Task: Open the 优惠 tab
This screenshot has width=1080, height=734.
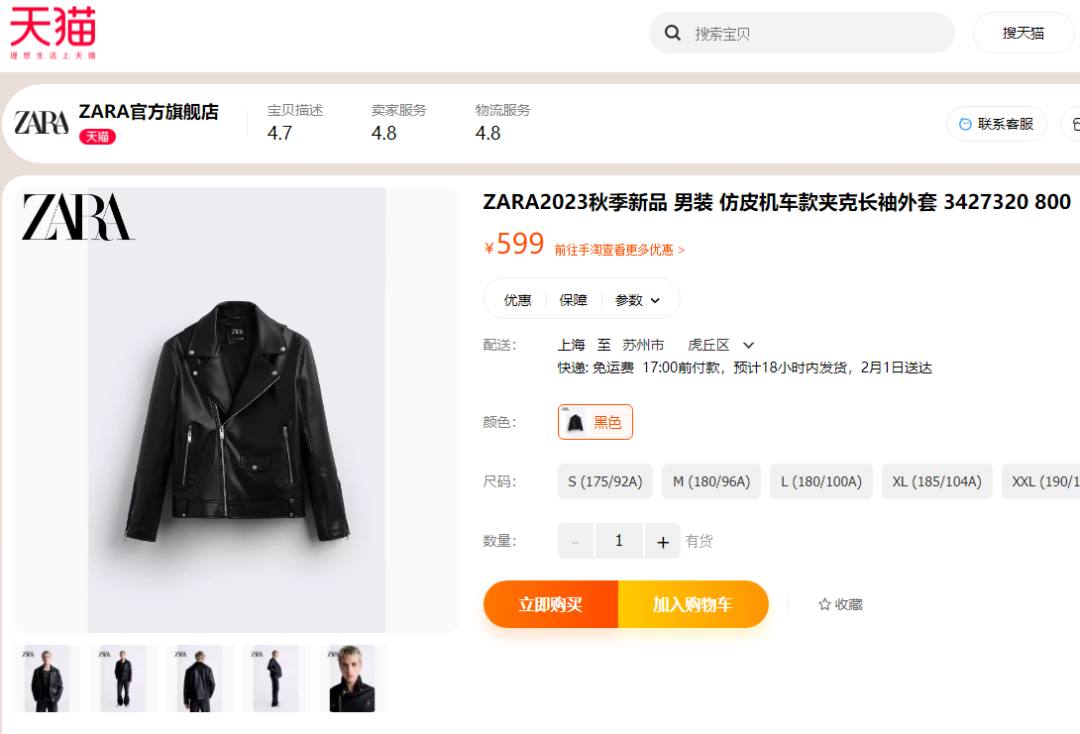Action: (x=517, y=300)
